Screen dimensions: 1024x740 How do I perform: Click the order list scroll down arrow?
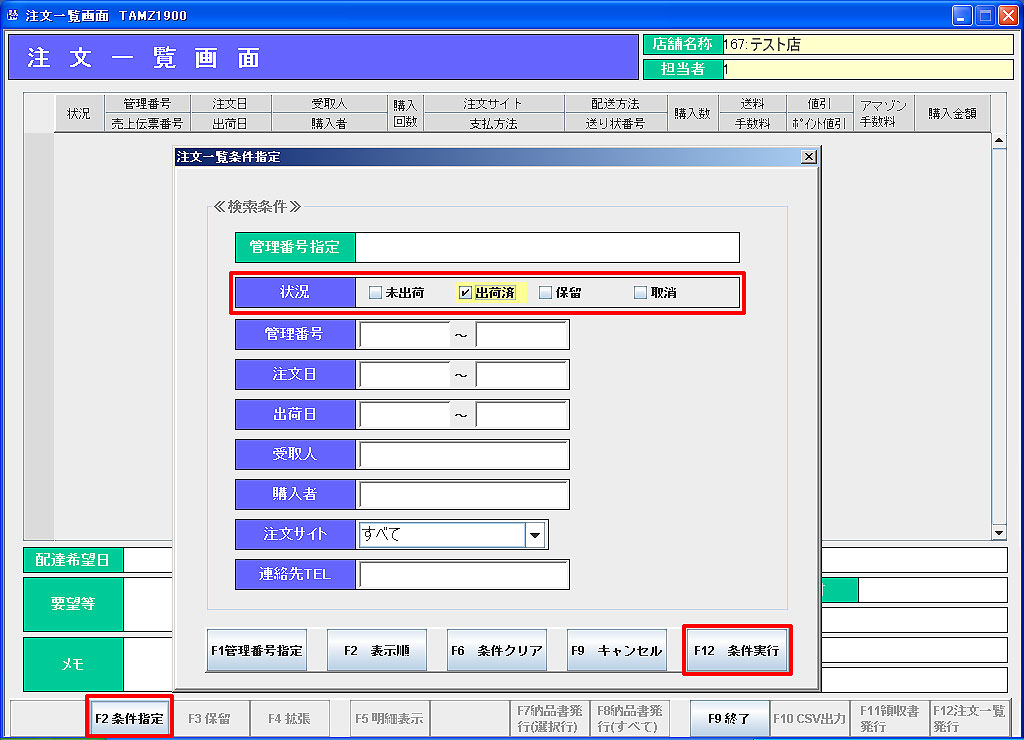tap(998, 534)
